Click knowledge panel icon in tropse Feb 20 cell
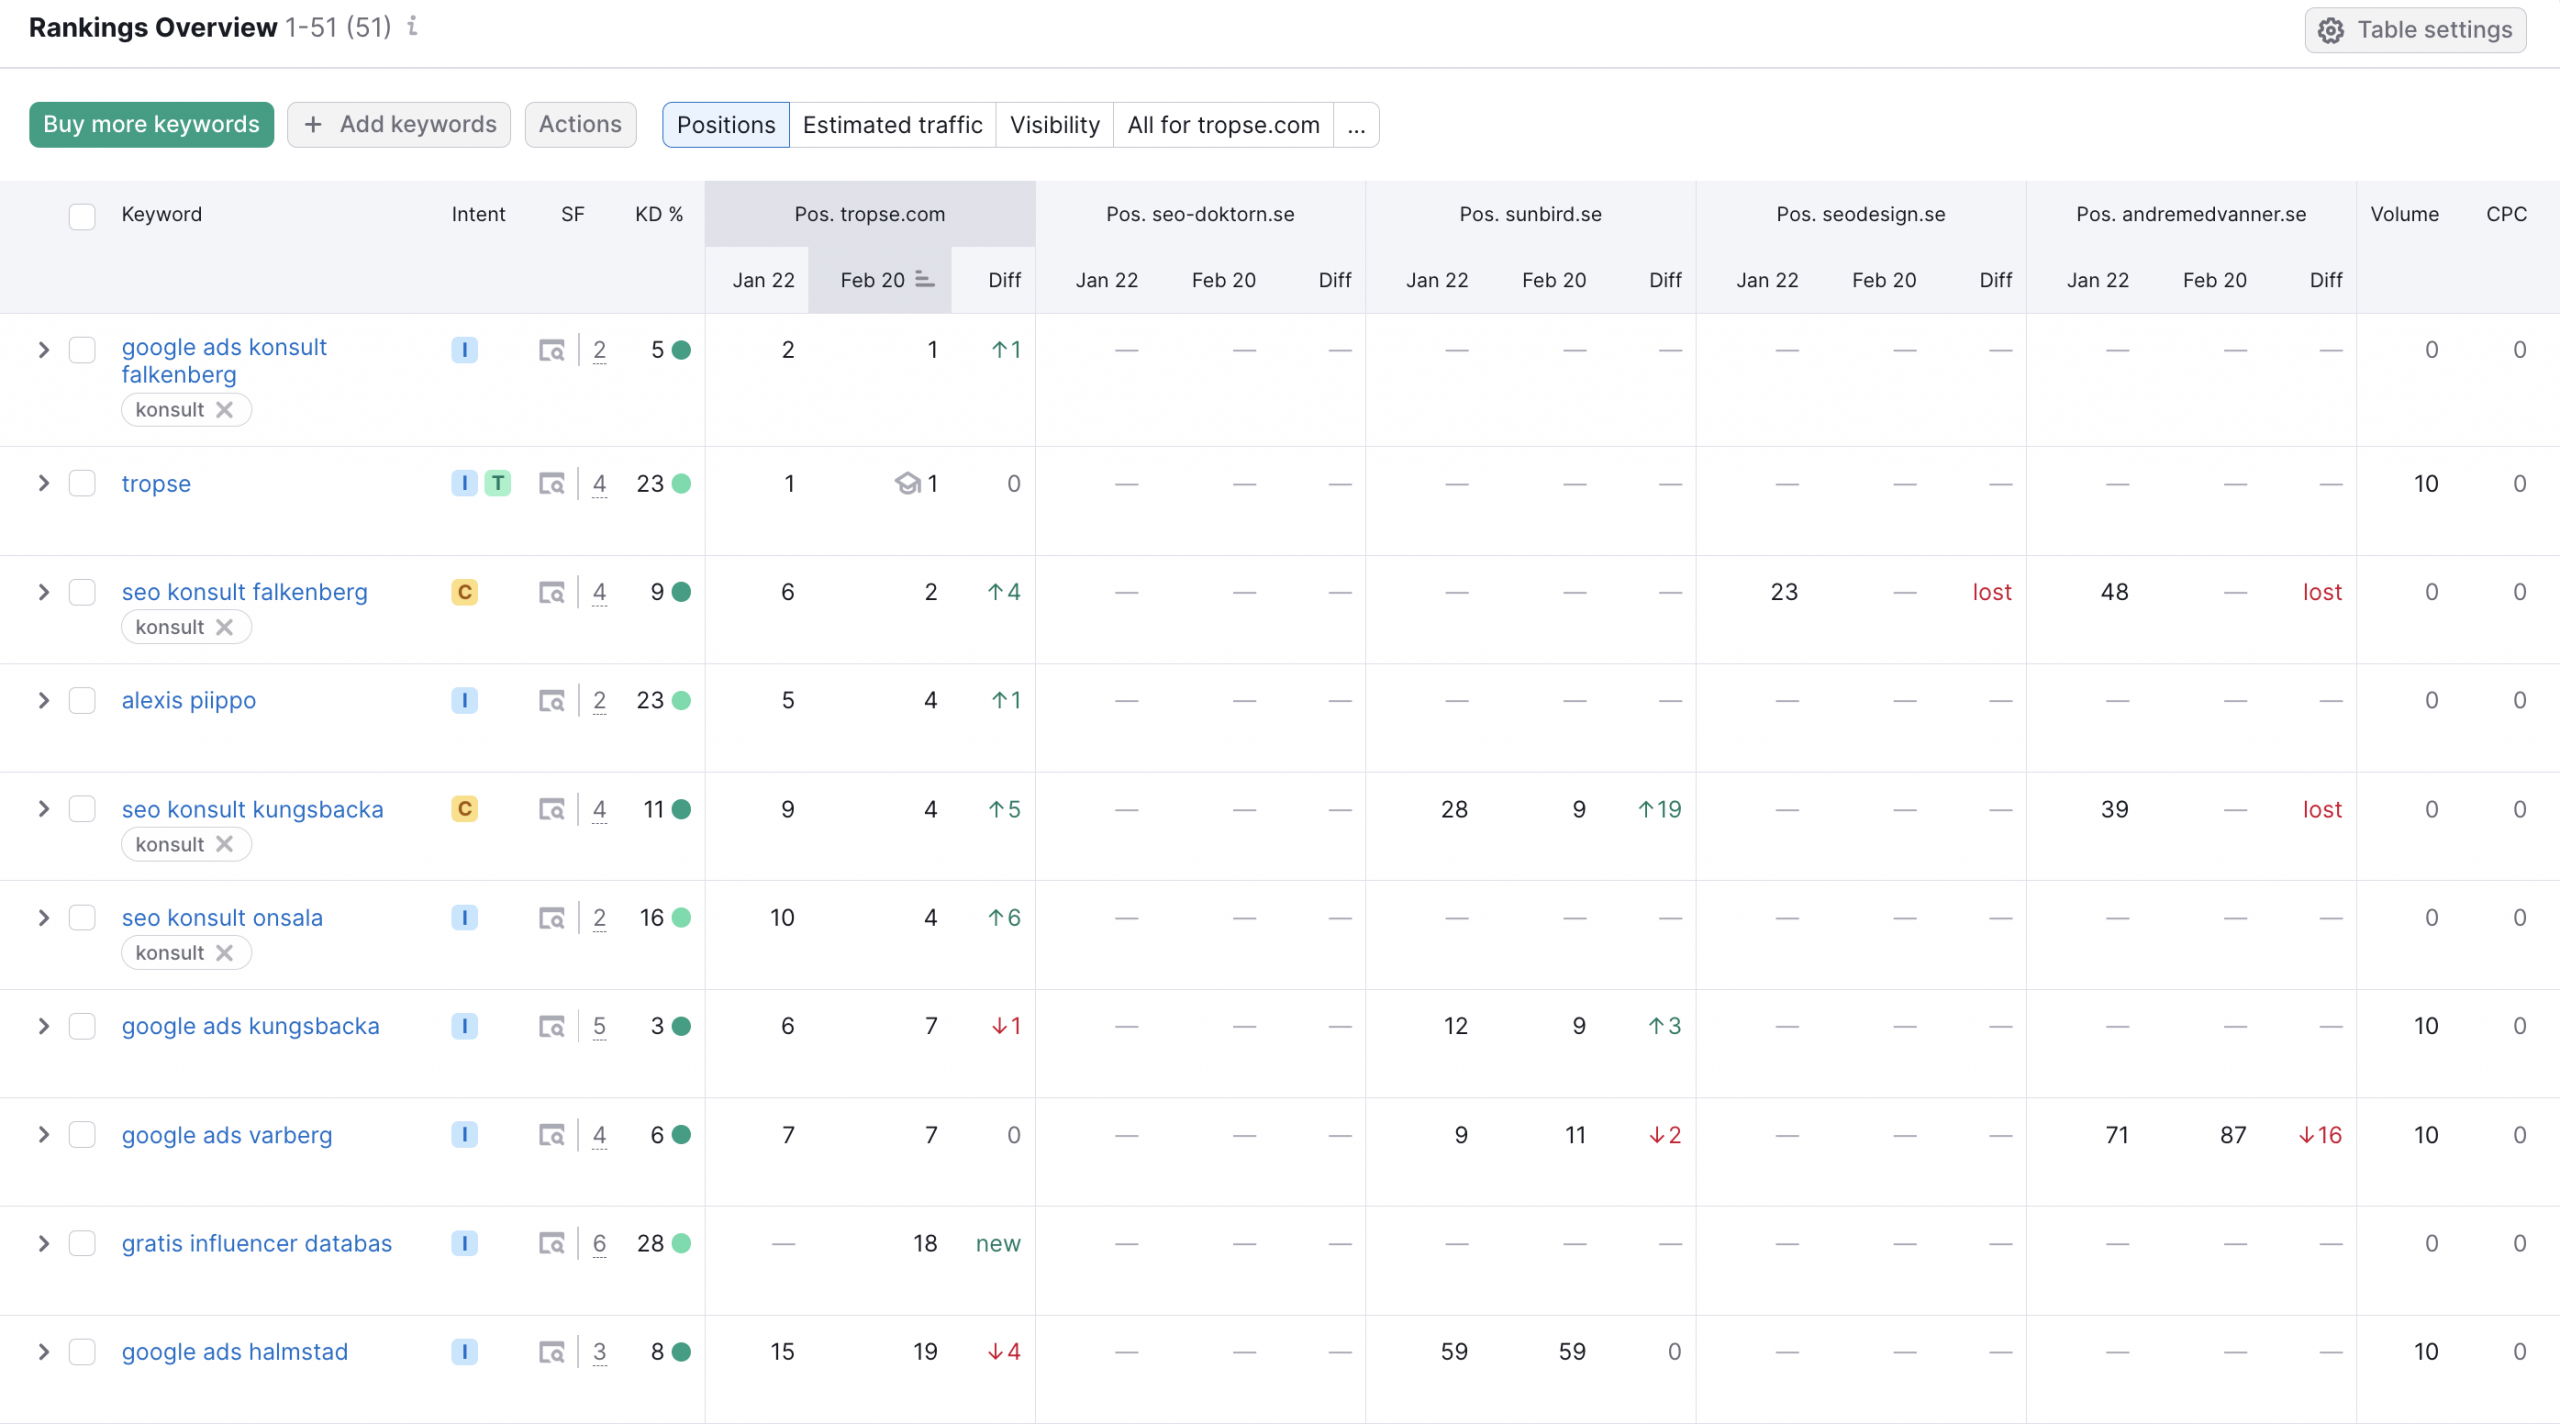The height and width of the screenshot is (1424, 2560). [x=907, y=484]
